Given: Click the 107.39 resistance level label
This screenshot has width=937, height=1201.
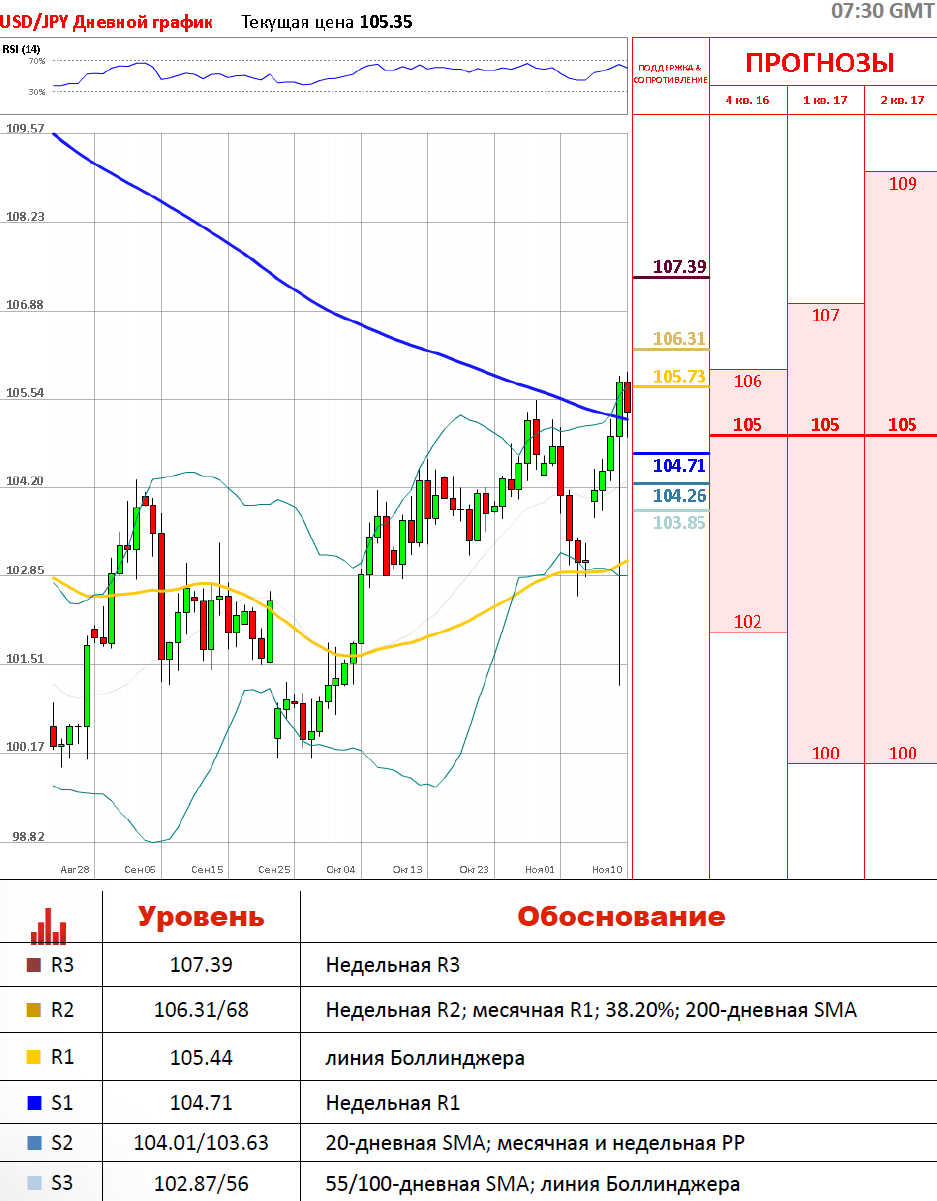Looking at the screenshot, I should click(679, 267).
